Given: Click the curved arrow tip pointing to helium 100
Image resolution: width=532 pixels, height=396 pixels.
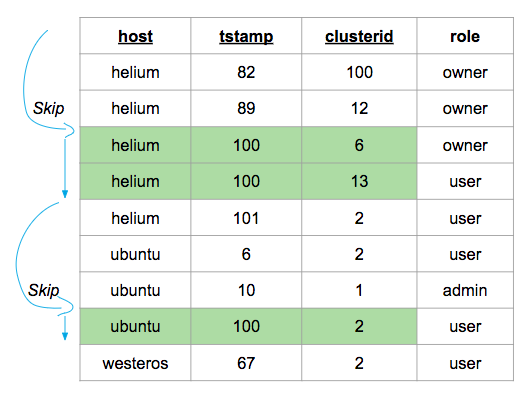Looking at the screenshot, I should 70,130.
